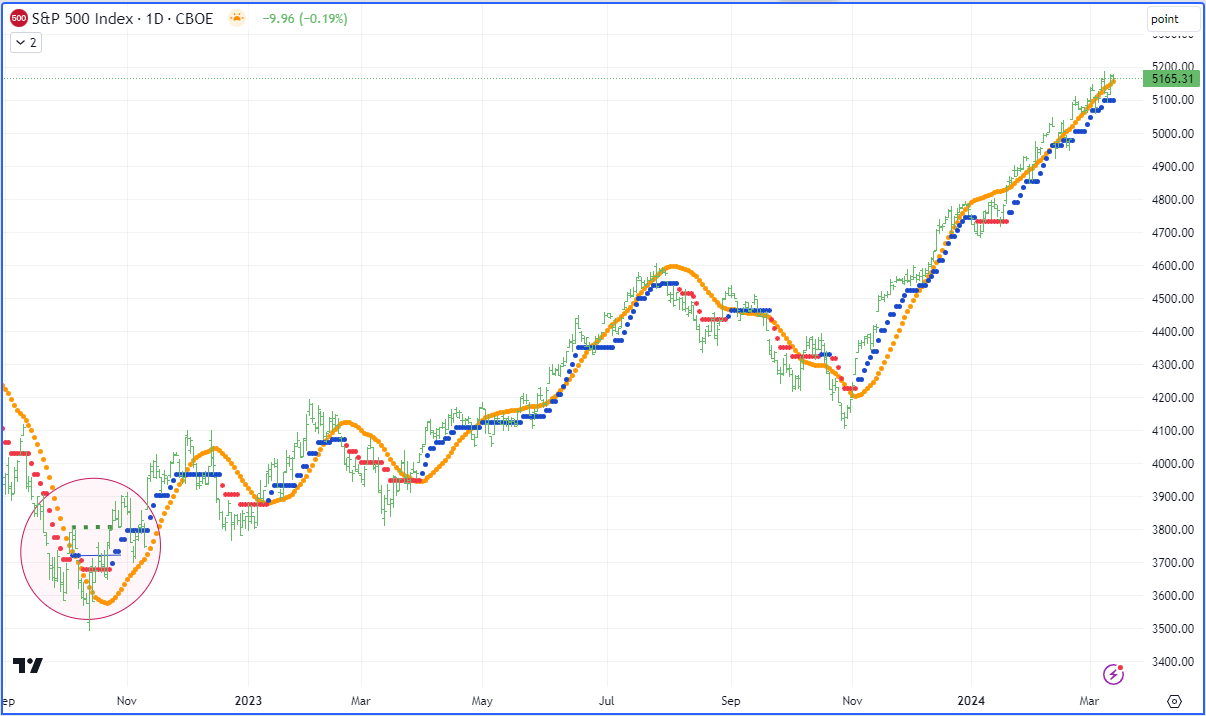This screenshot has width=1206, height=716.
Task: Click the 4400.00 price axis label
Action: click(1173, 331)
